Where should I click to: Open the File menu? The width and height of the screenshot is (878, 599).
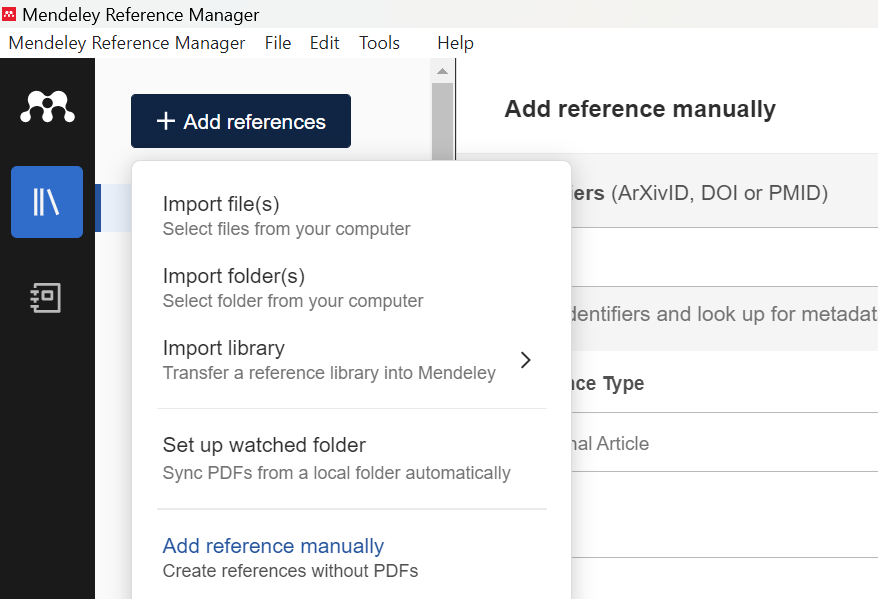click(x=278, y=43)
